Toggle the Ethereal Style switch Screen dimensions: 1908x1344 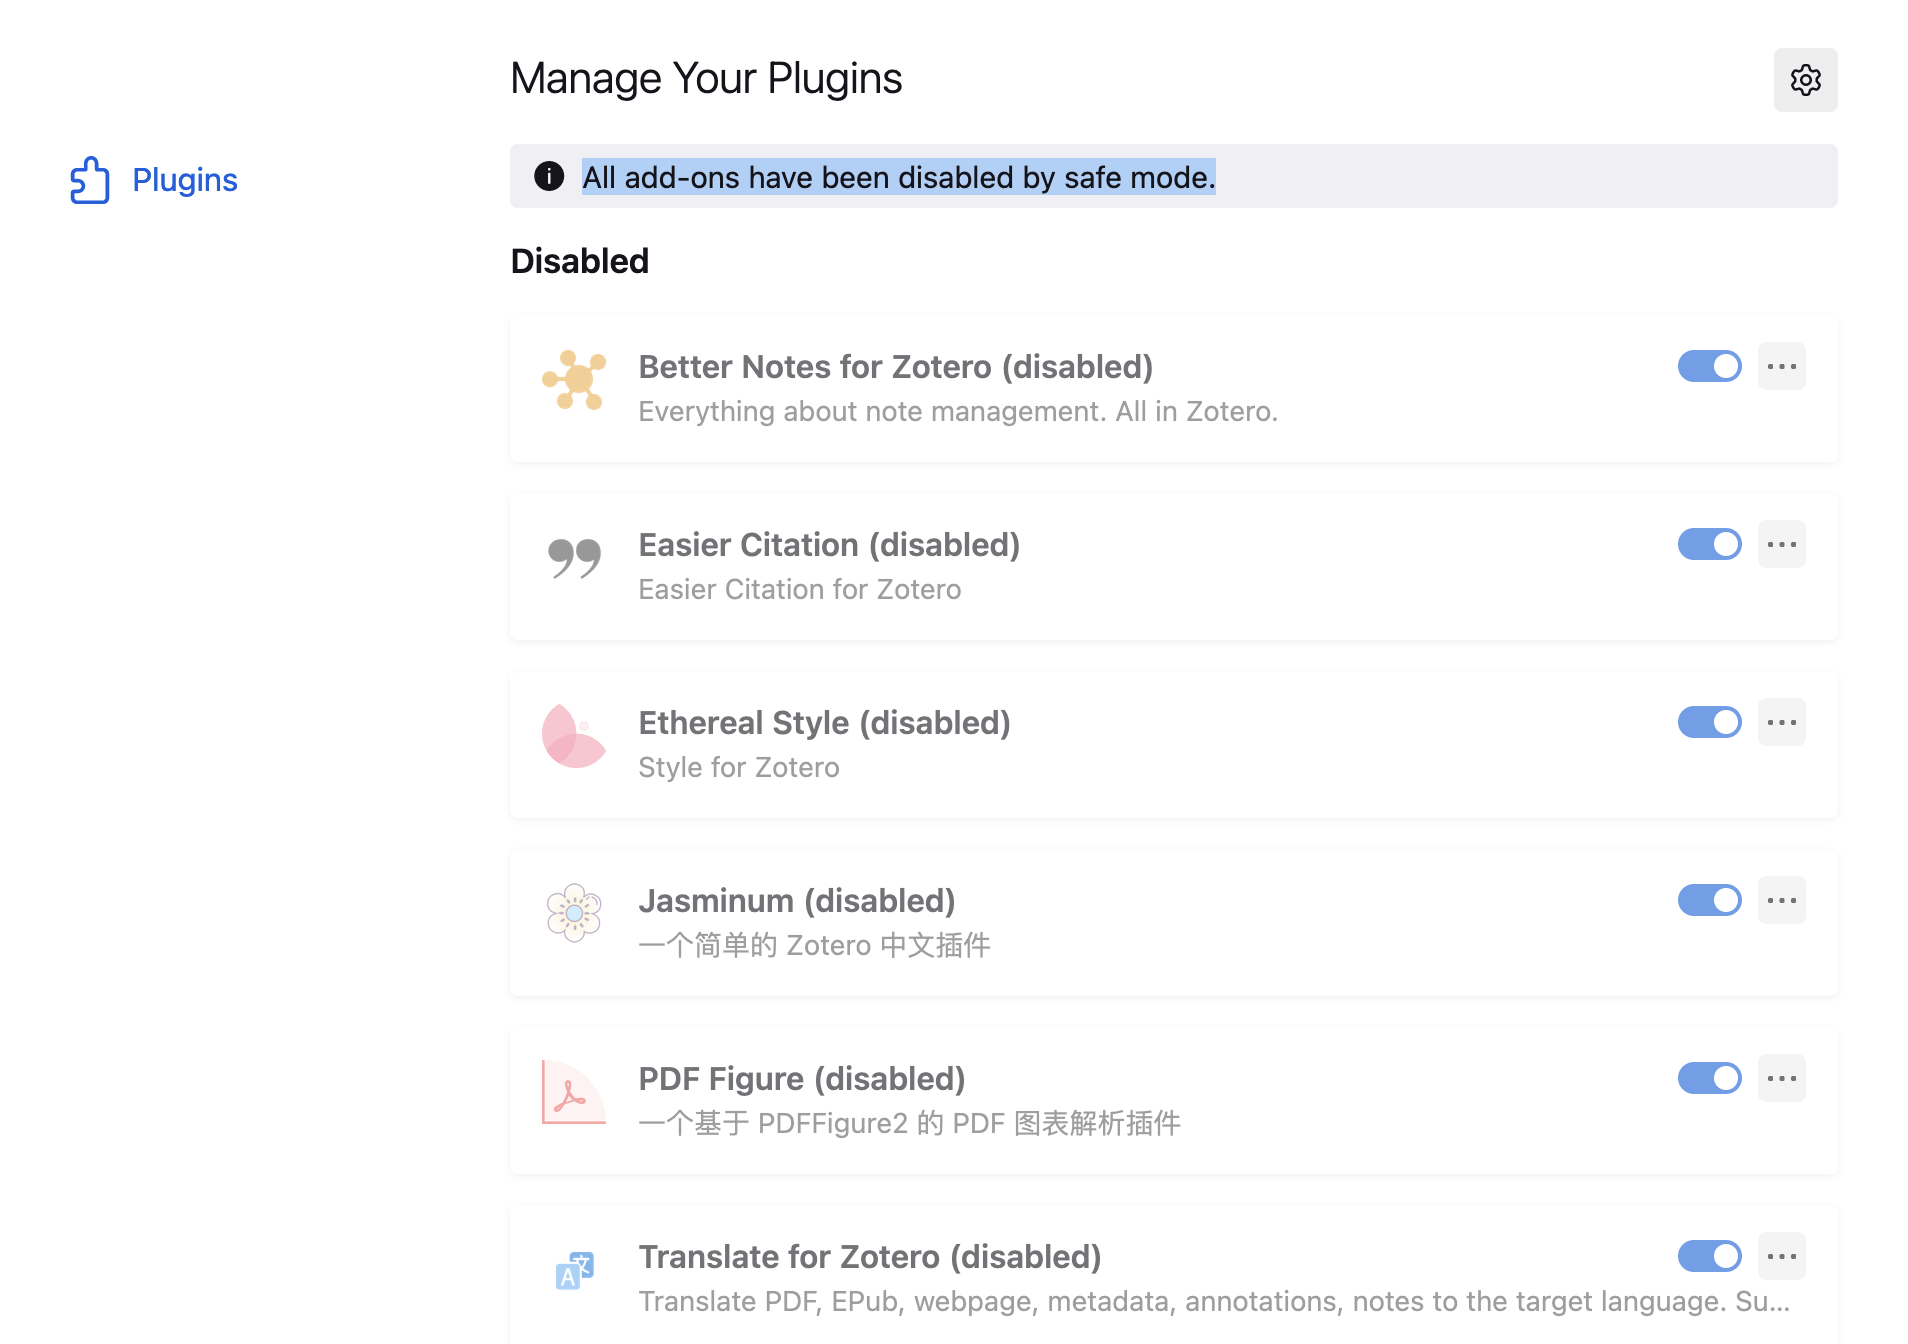(1709, 722)
